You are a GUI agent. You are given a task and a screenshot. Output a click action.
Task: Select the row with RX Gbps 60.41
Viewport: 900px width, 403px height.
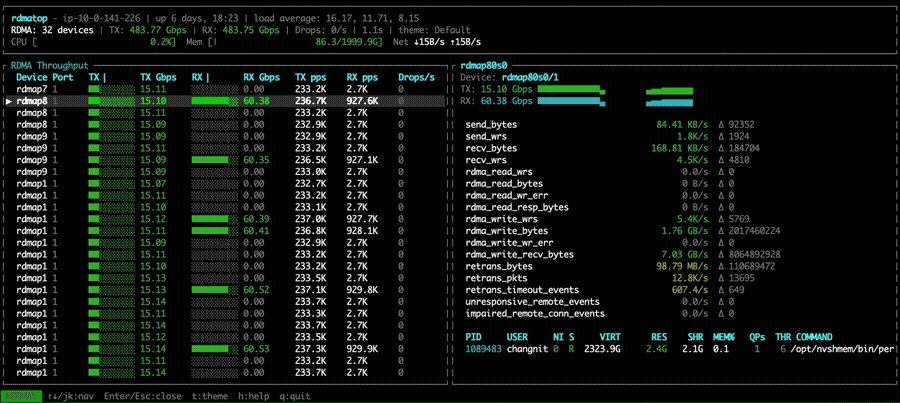tap(224, 231)
